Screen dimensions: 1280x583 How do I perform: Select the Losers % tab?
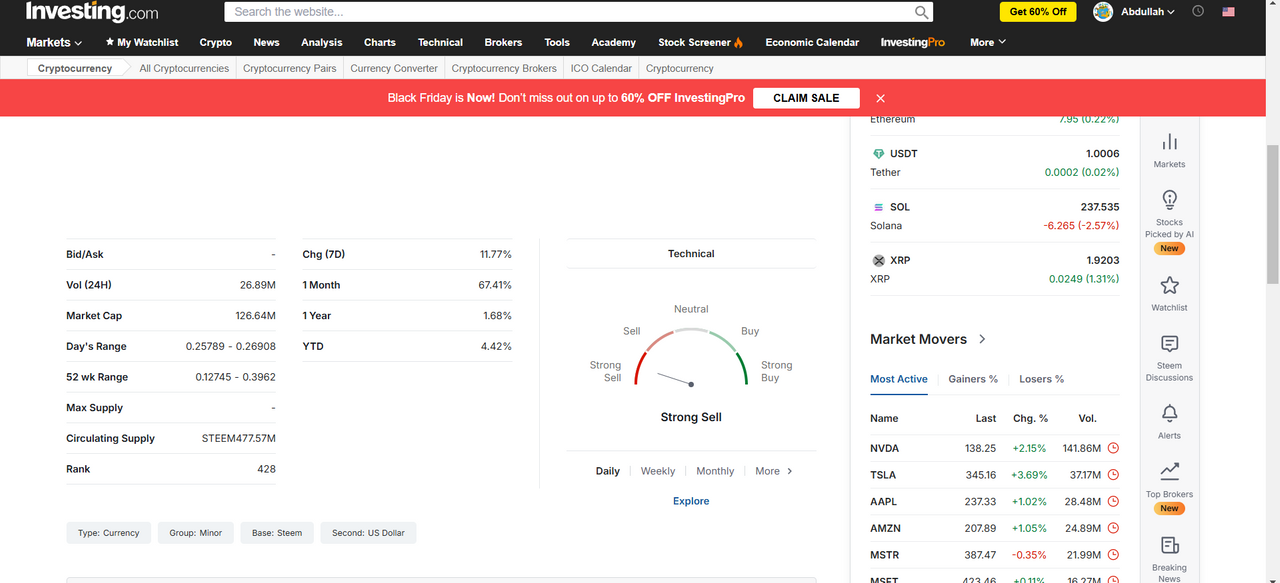pyautogui.click(x=1041, y=379)
